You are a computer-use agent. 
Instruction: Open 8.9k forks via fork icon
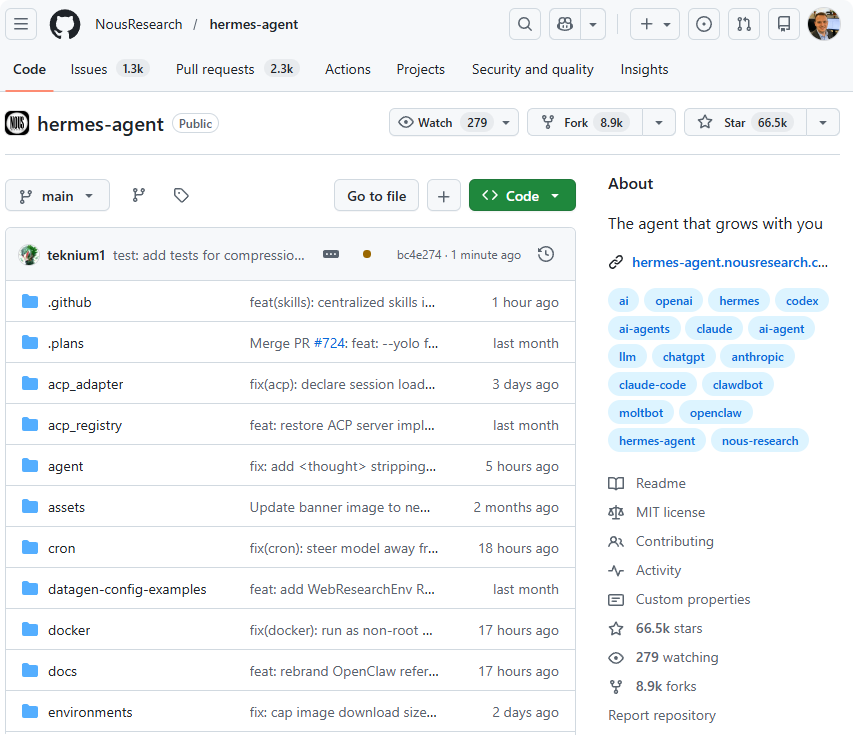coord(616,687)
